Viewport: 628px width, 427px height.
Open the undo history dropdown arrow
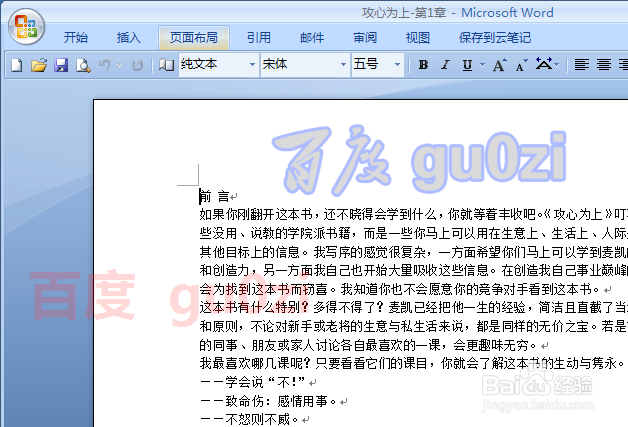tap(119, 65)
